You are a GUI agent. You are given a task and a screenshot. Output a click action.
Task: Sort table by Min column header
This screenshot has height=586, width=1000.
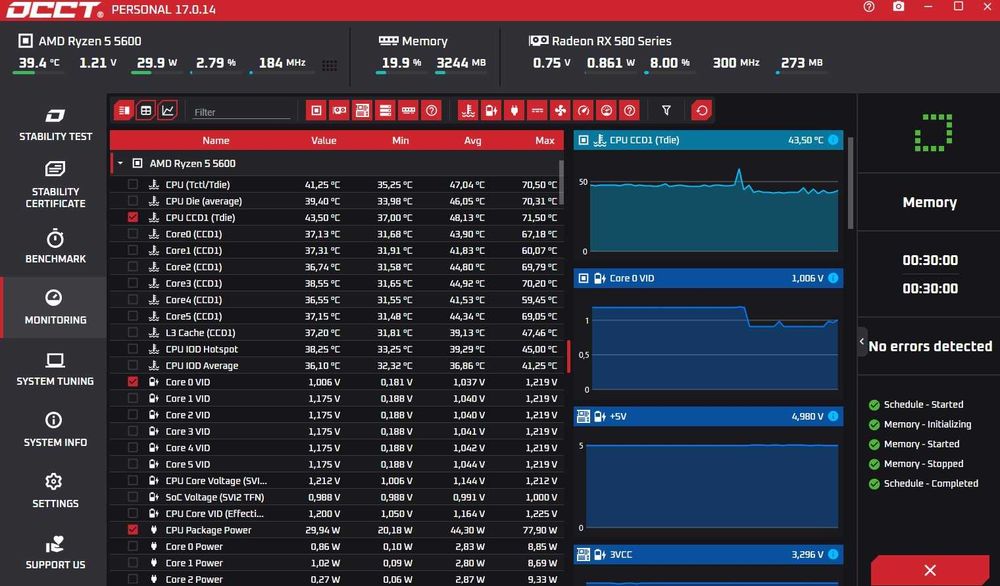pyautogui.click(x=401, y=140)
